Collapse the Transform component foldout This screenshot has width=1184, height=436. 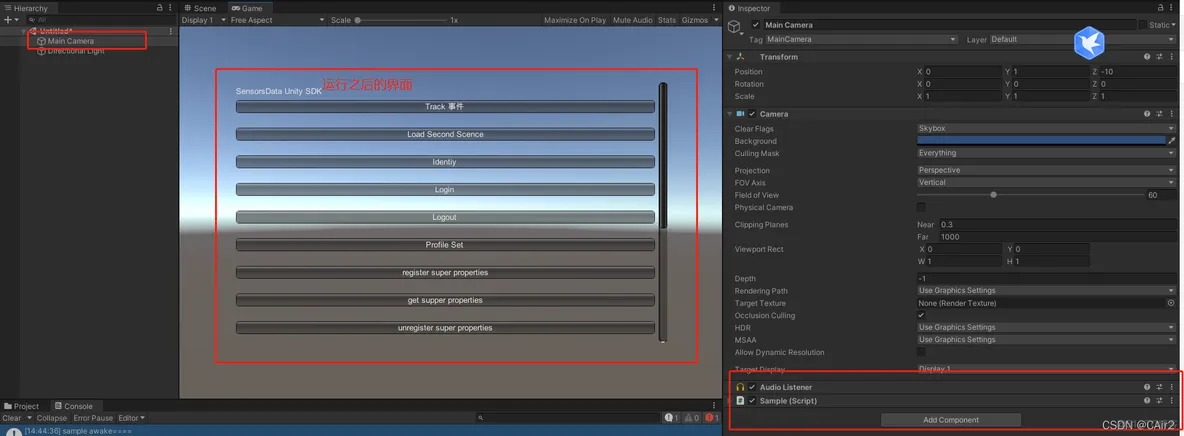729,57
